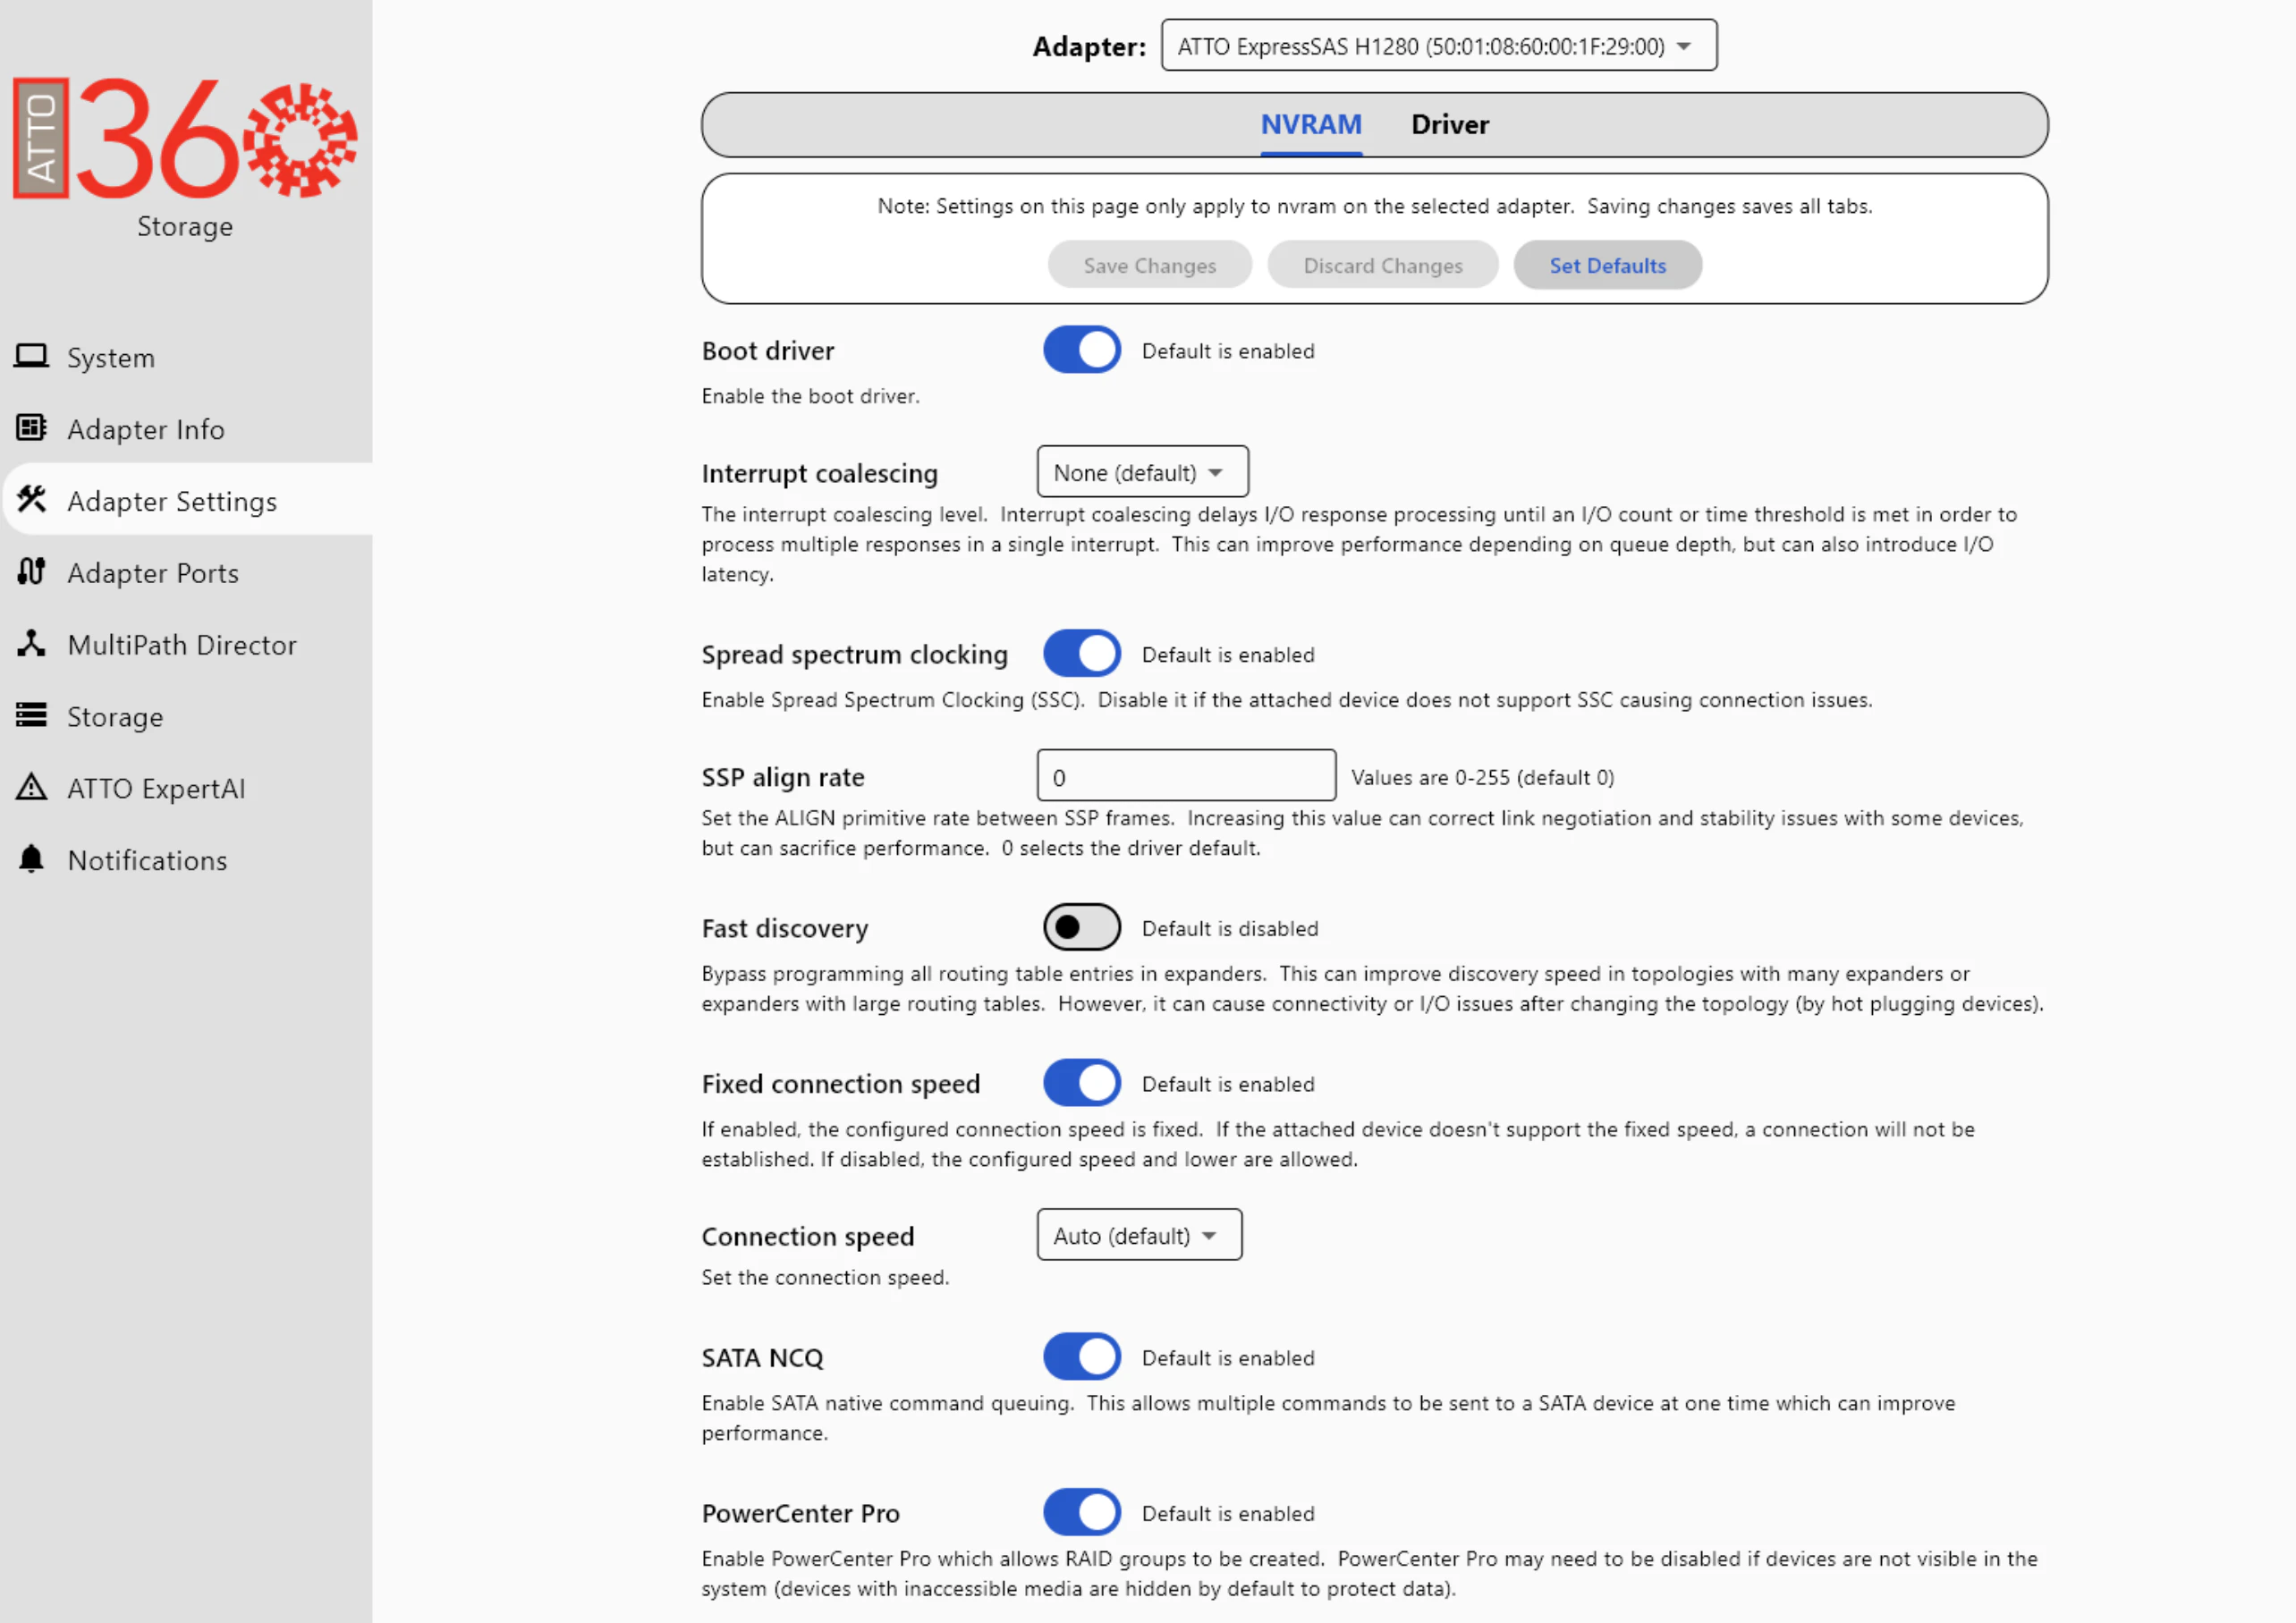
Task: Enable the Fast discovery toggle
Action: [1082, 927]
